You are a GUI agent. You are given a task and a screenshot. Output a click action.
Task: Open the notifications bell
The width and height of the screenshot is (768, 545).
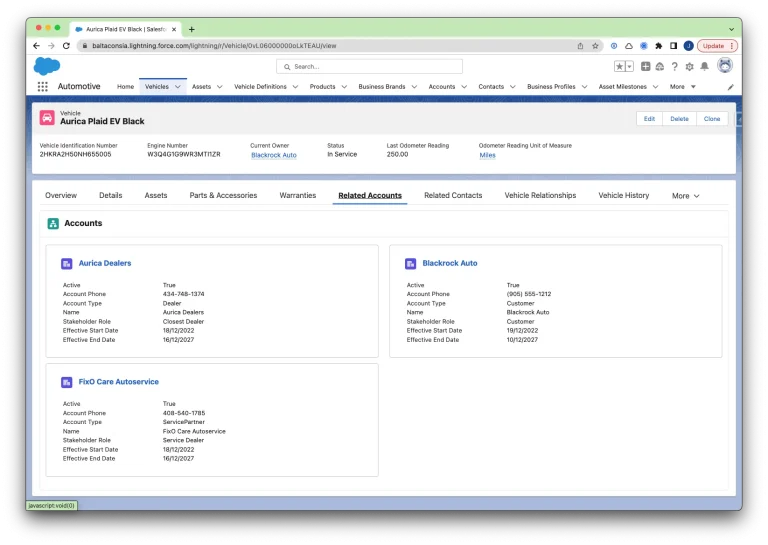(704, 66)
